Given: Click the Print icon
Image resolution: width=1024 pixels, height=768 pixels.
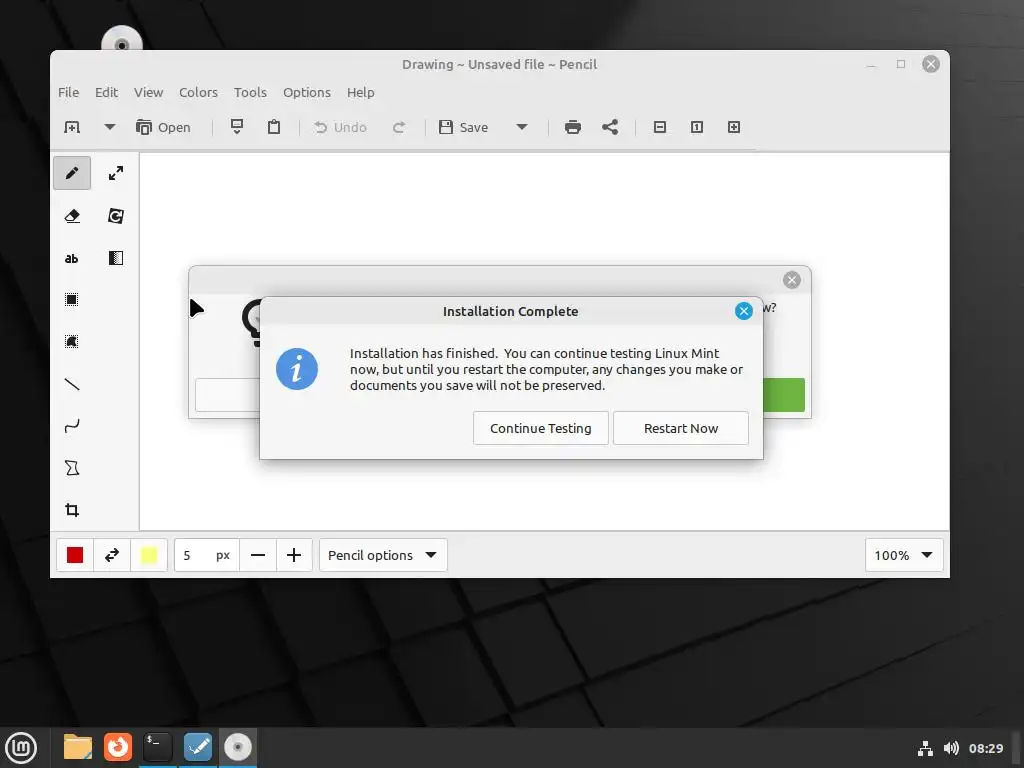Looking at the screenshot, I should [x=573, y=127].
